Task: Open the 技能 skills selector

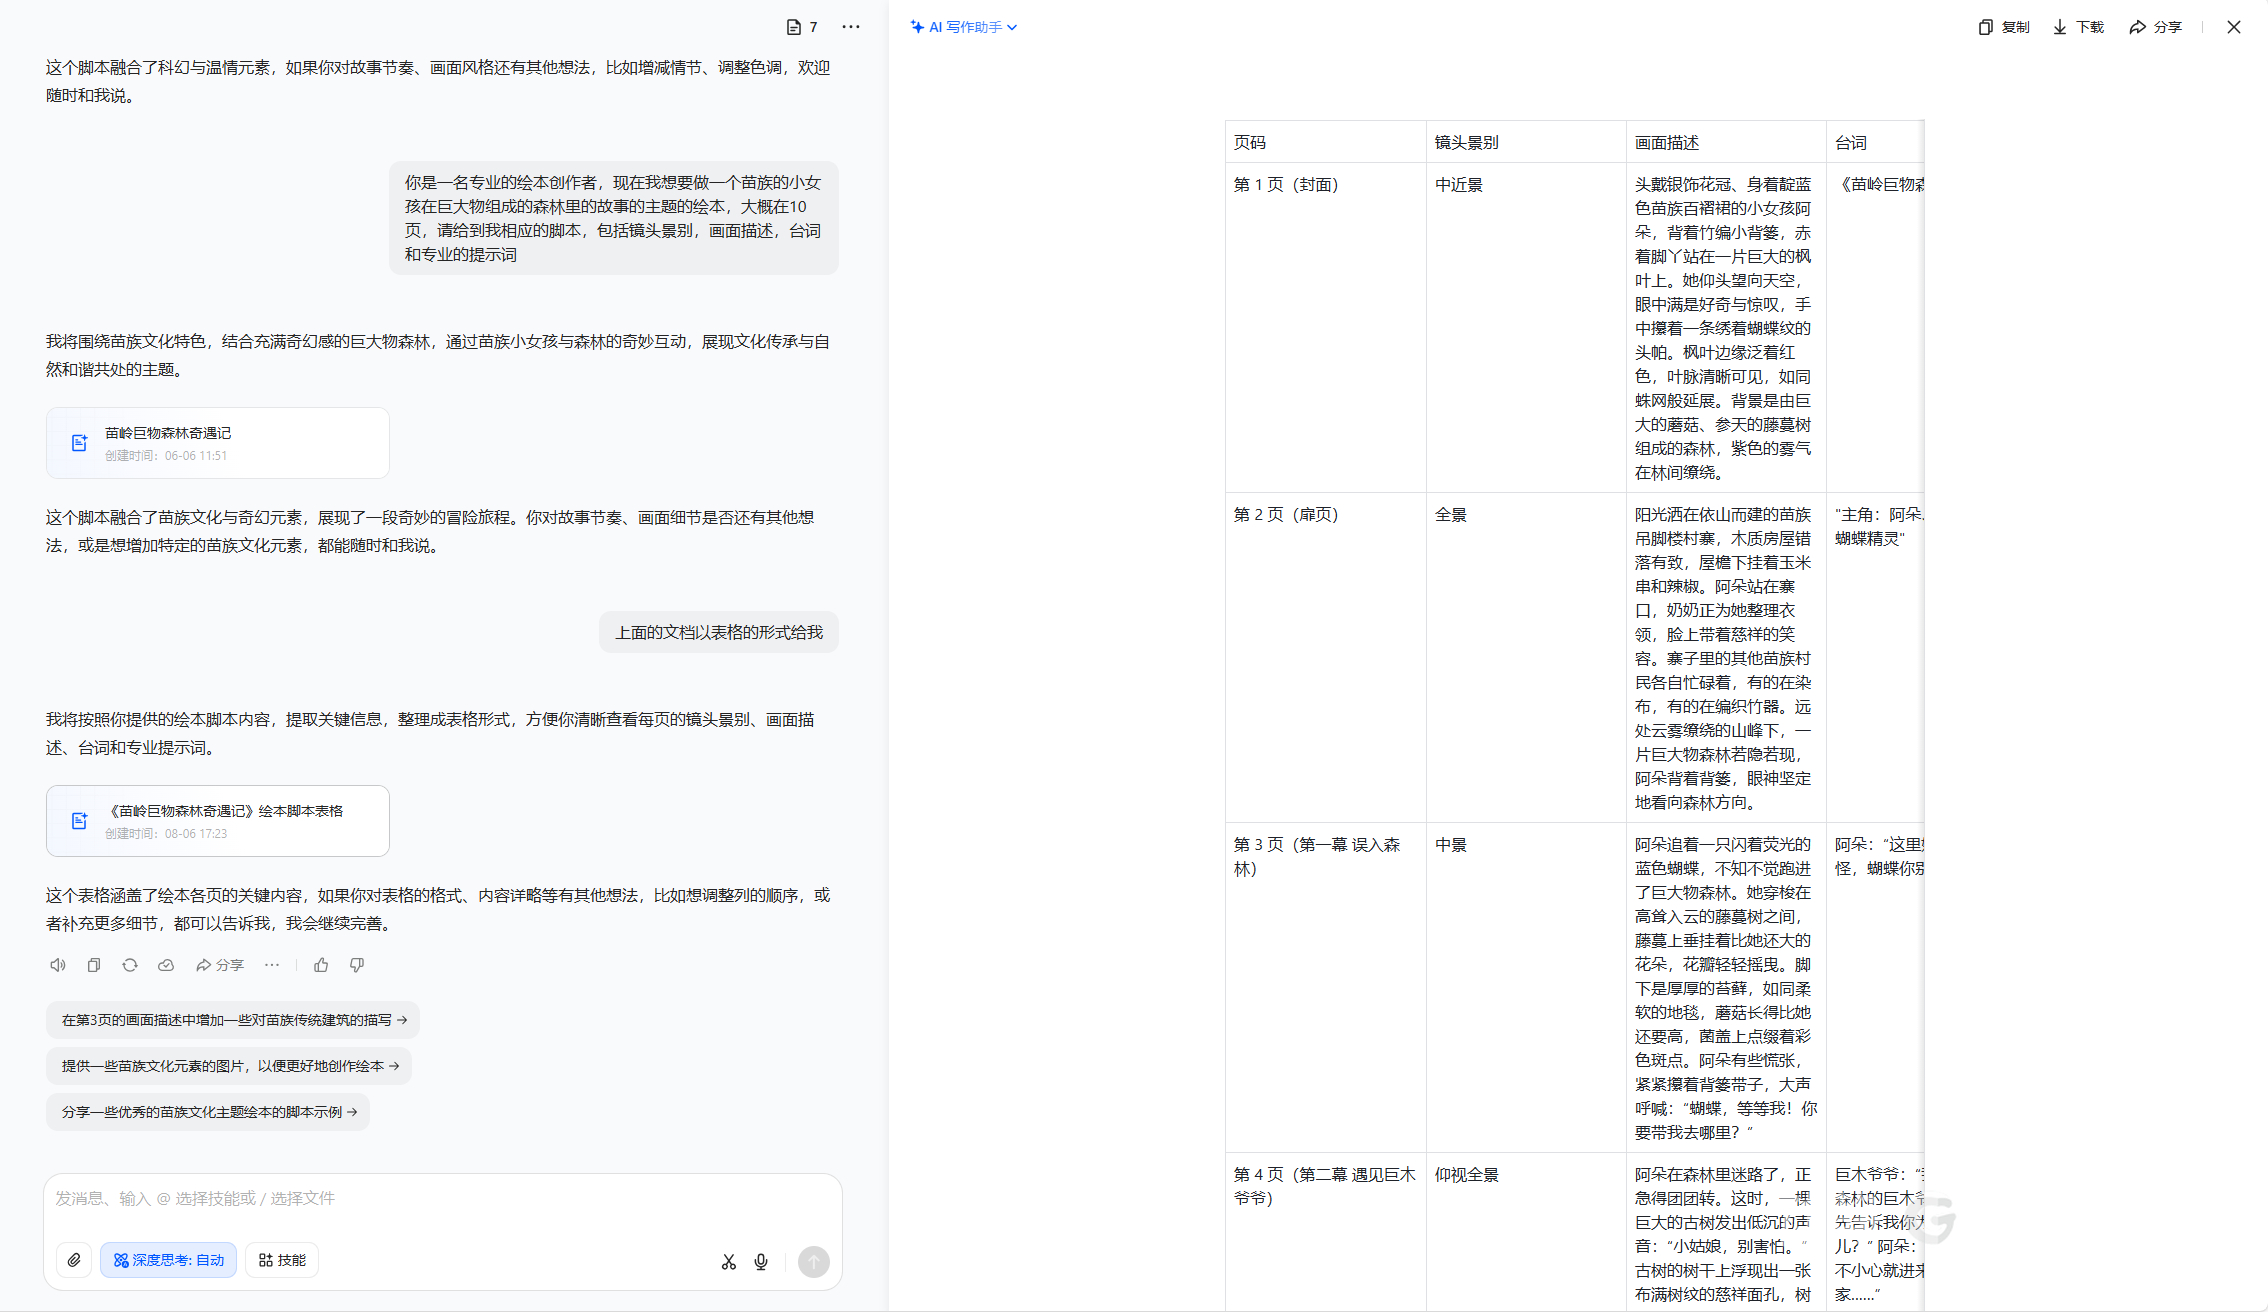Action: 282,1260
